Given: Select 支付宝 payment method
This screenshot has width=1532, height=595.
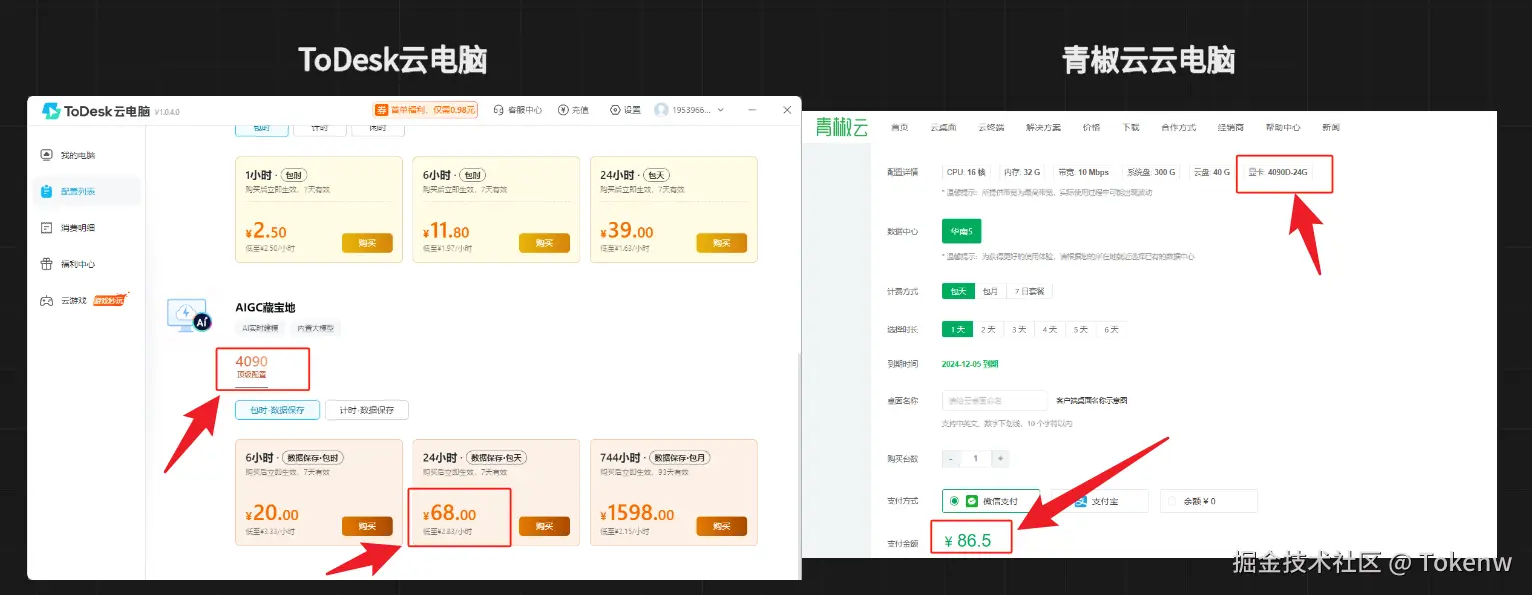Looking at the screenshot, I should (x=1098, y=501).
